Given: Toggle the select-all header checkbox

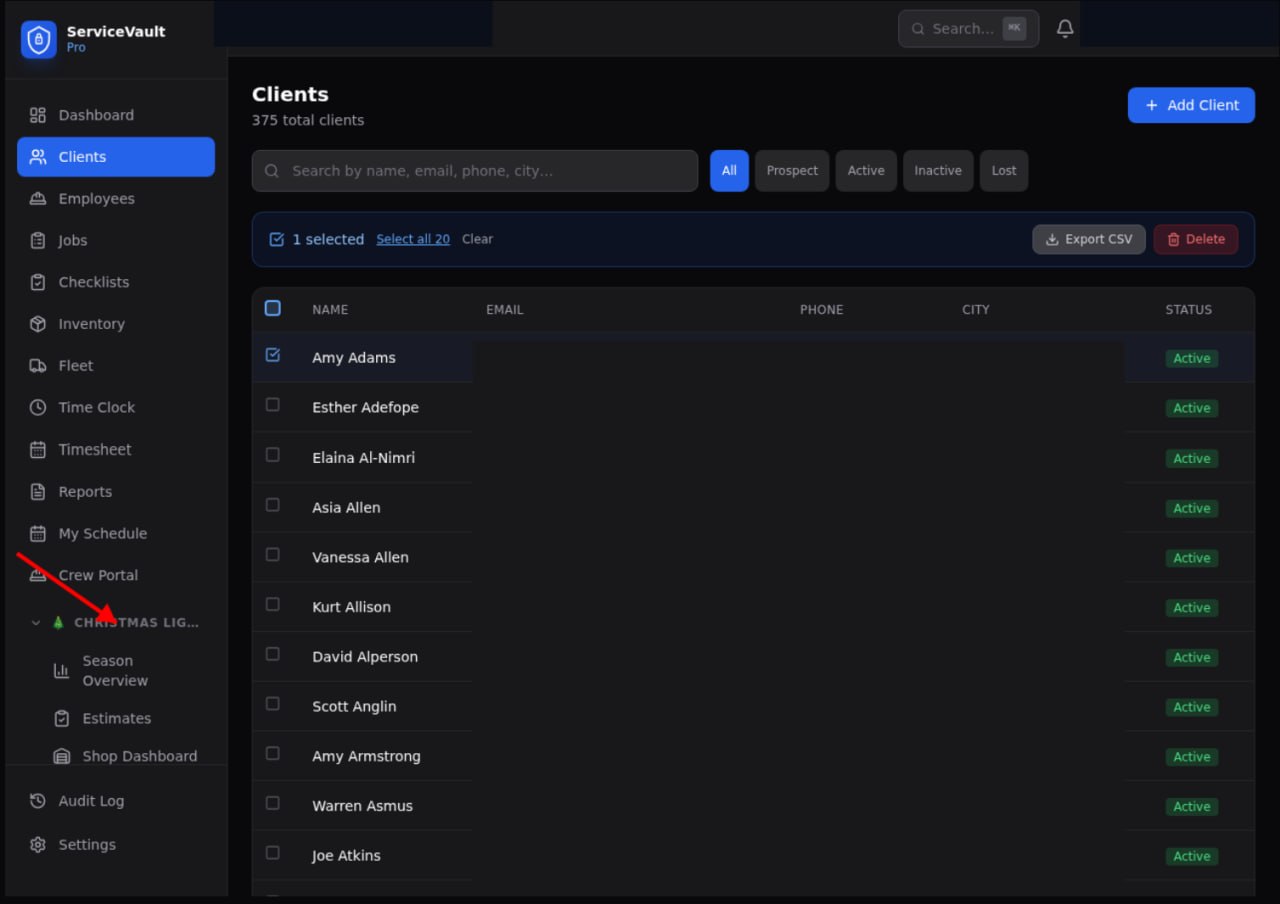Looking at the screenshot, I should click(273, 308).
